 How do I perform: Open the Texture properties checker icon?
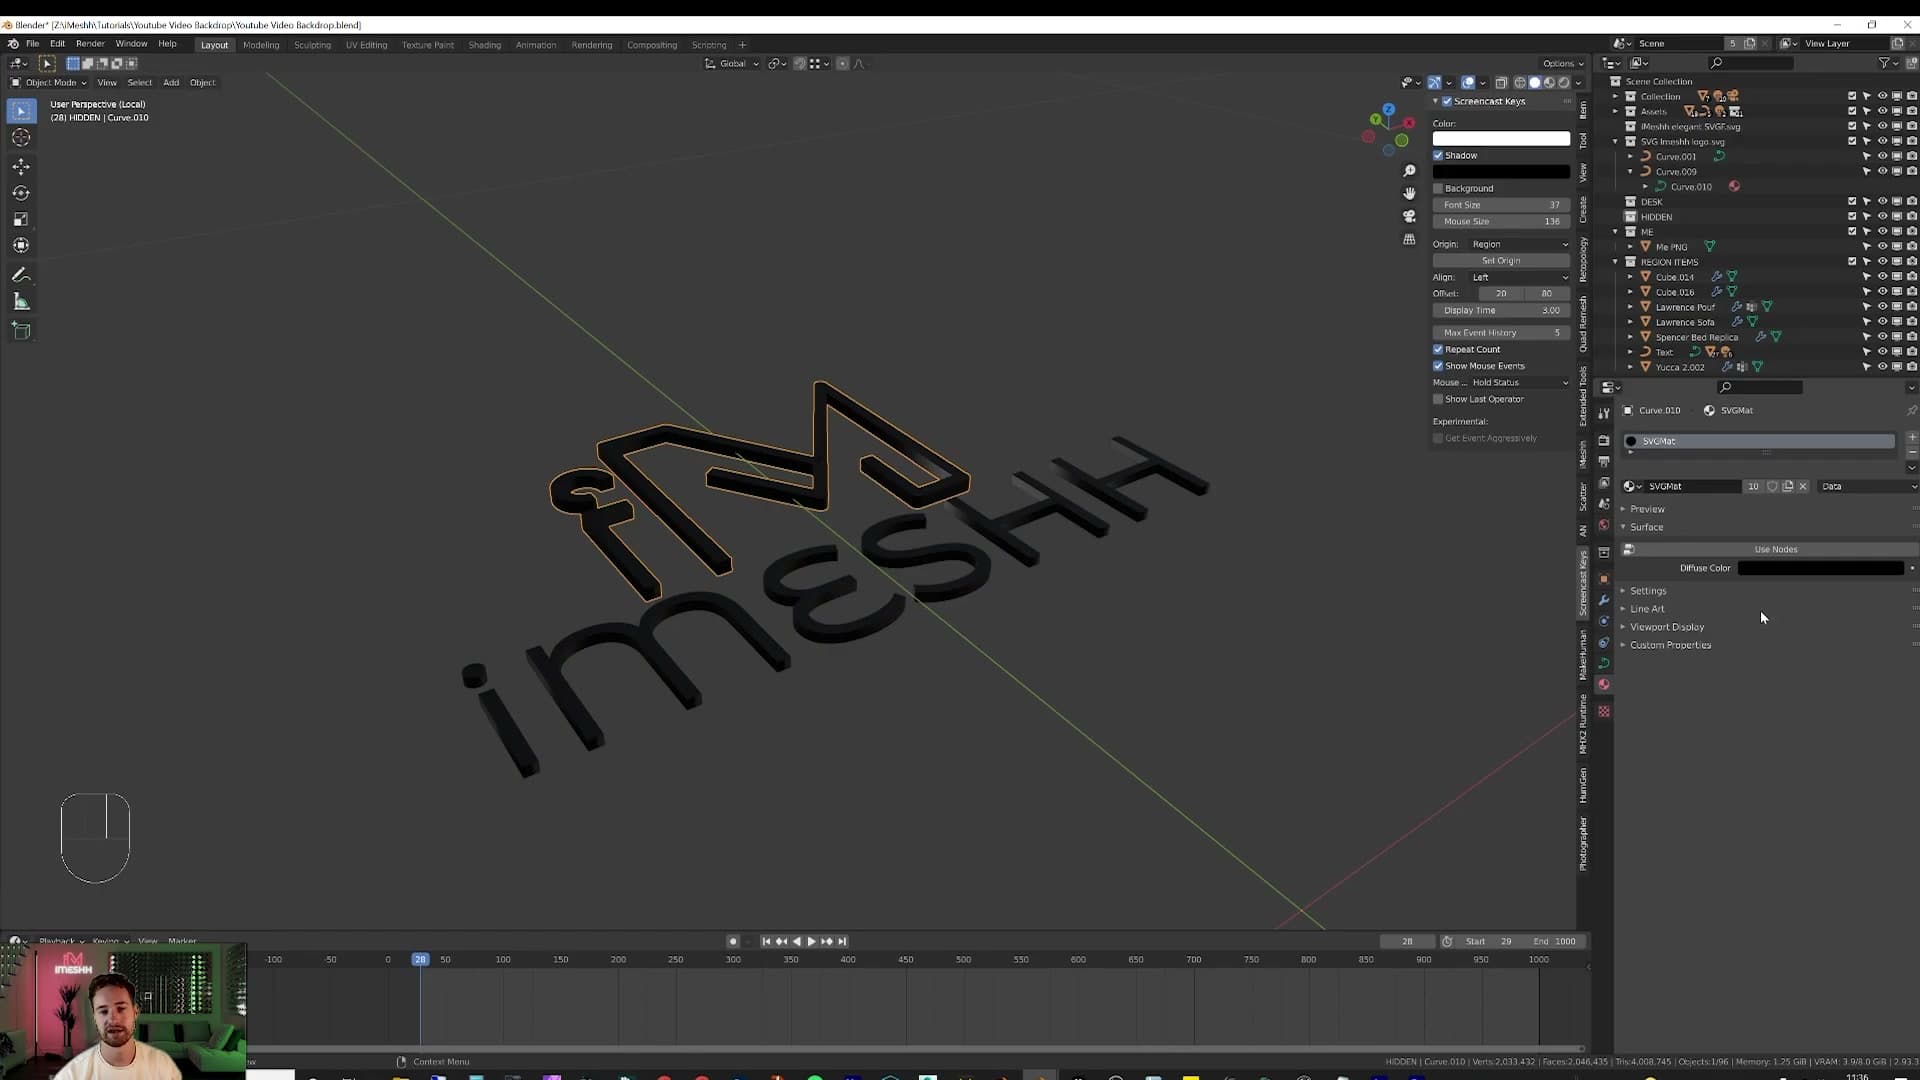[1604, 712]
